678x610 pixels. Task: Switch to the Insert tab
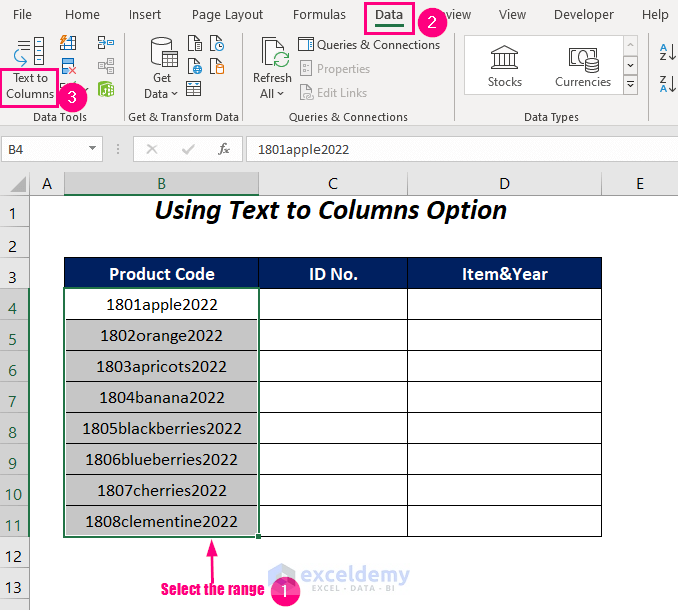point(145,15)
